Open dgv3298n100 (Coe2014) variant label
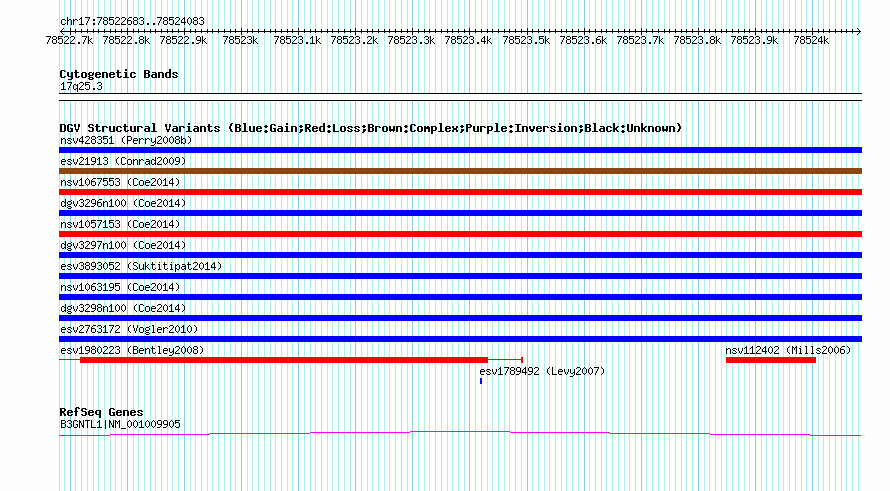890x491 pixels. point(123,308)
